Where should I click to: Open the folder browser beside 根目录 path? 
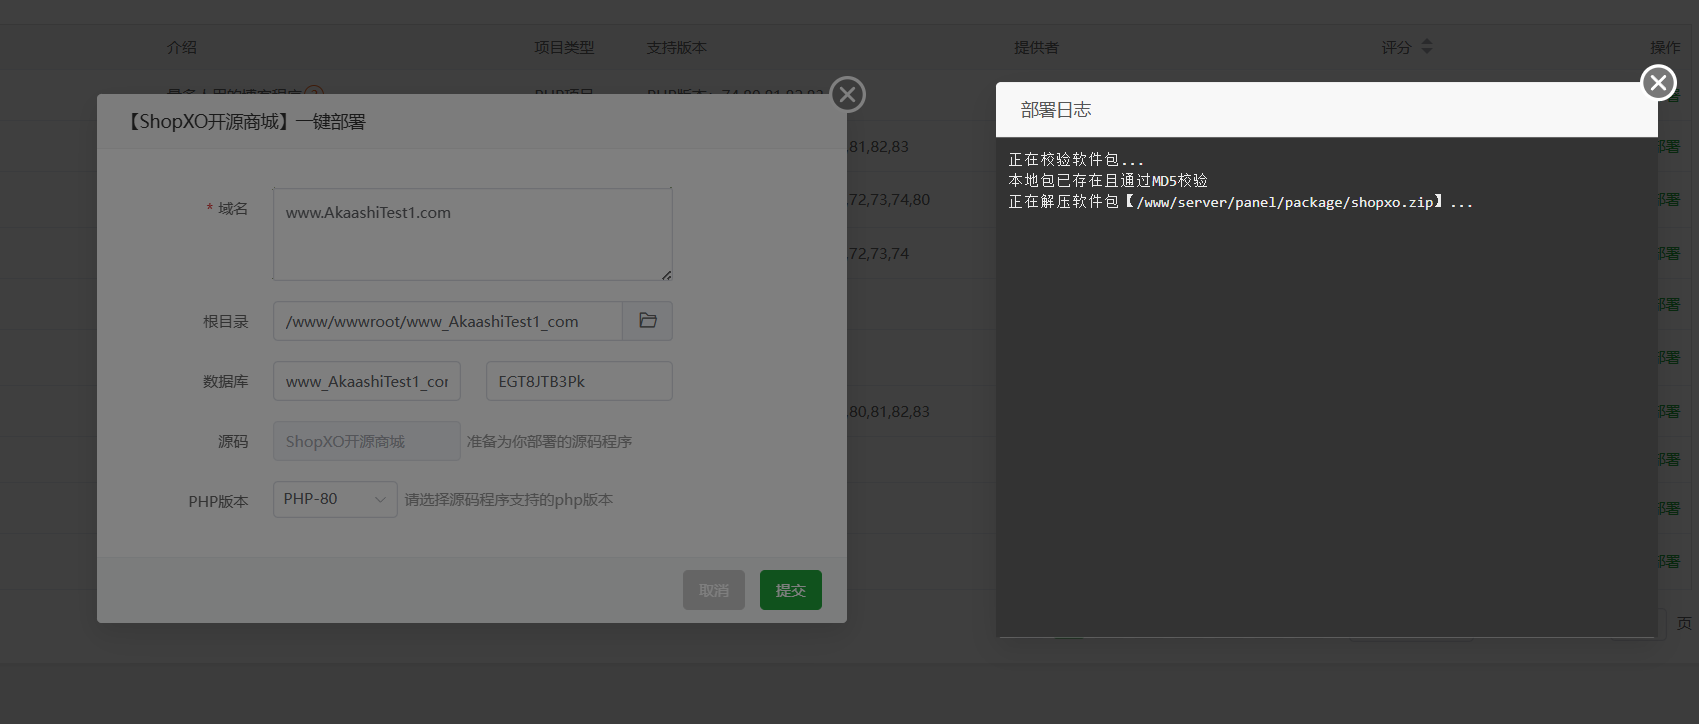[x=647, y=321]
